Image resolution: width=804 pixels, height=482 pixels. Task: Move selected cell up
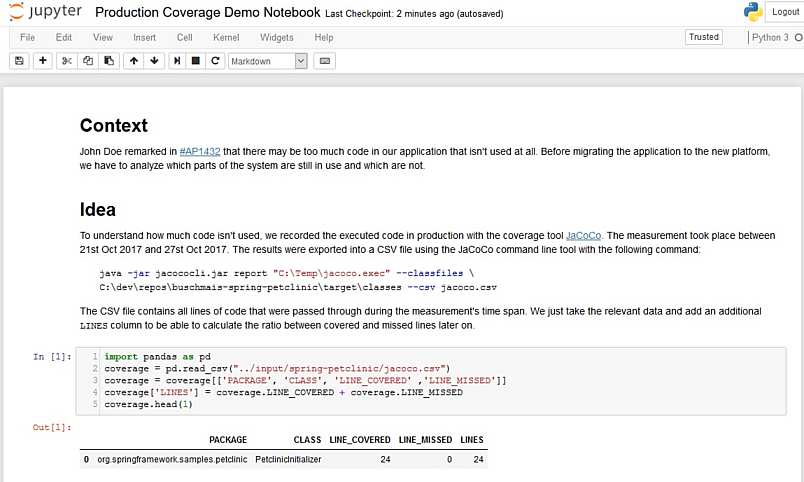(x=133, y=61)
